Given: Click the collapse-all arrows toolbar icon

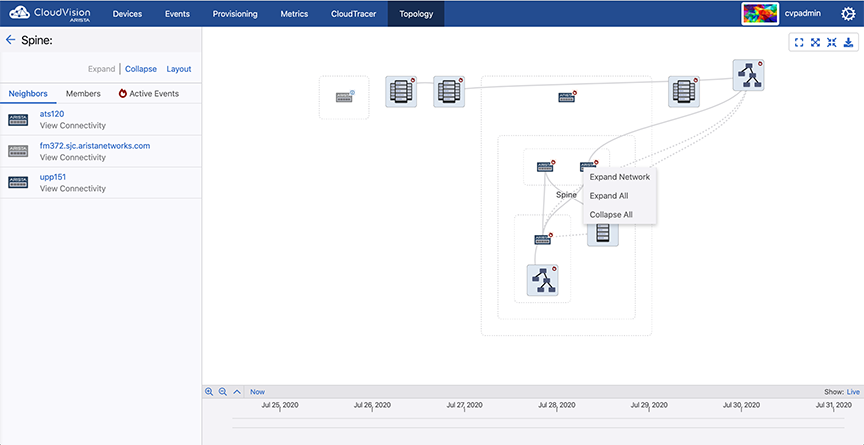Looking at the screenshot, I should point(832,42).
